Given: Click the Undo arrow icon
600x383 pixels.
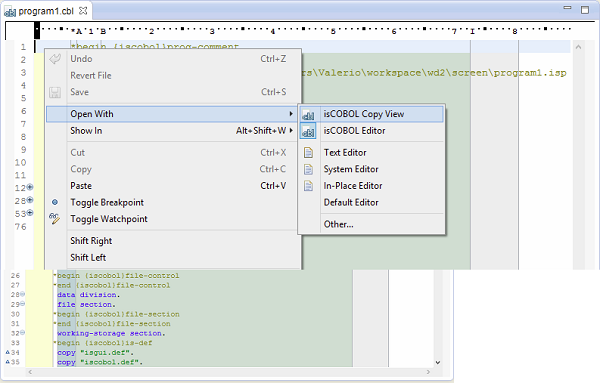Looking at the screenshot, I should [55, 59].
